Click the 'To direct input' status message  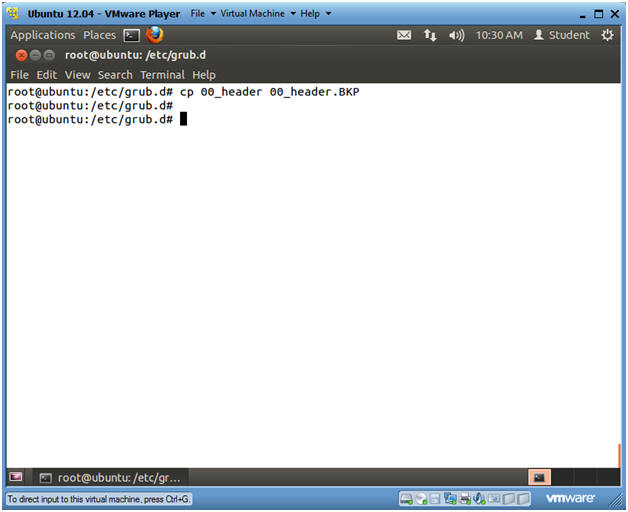point(99,499)
